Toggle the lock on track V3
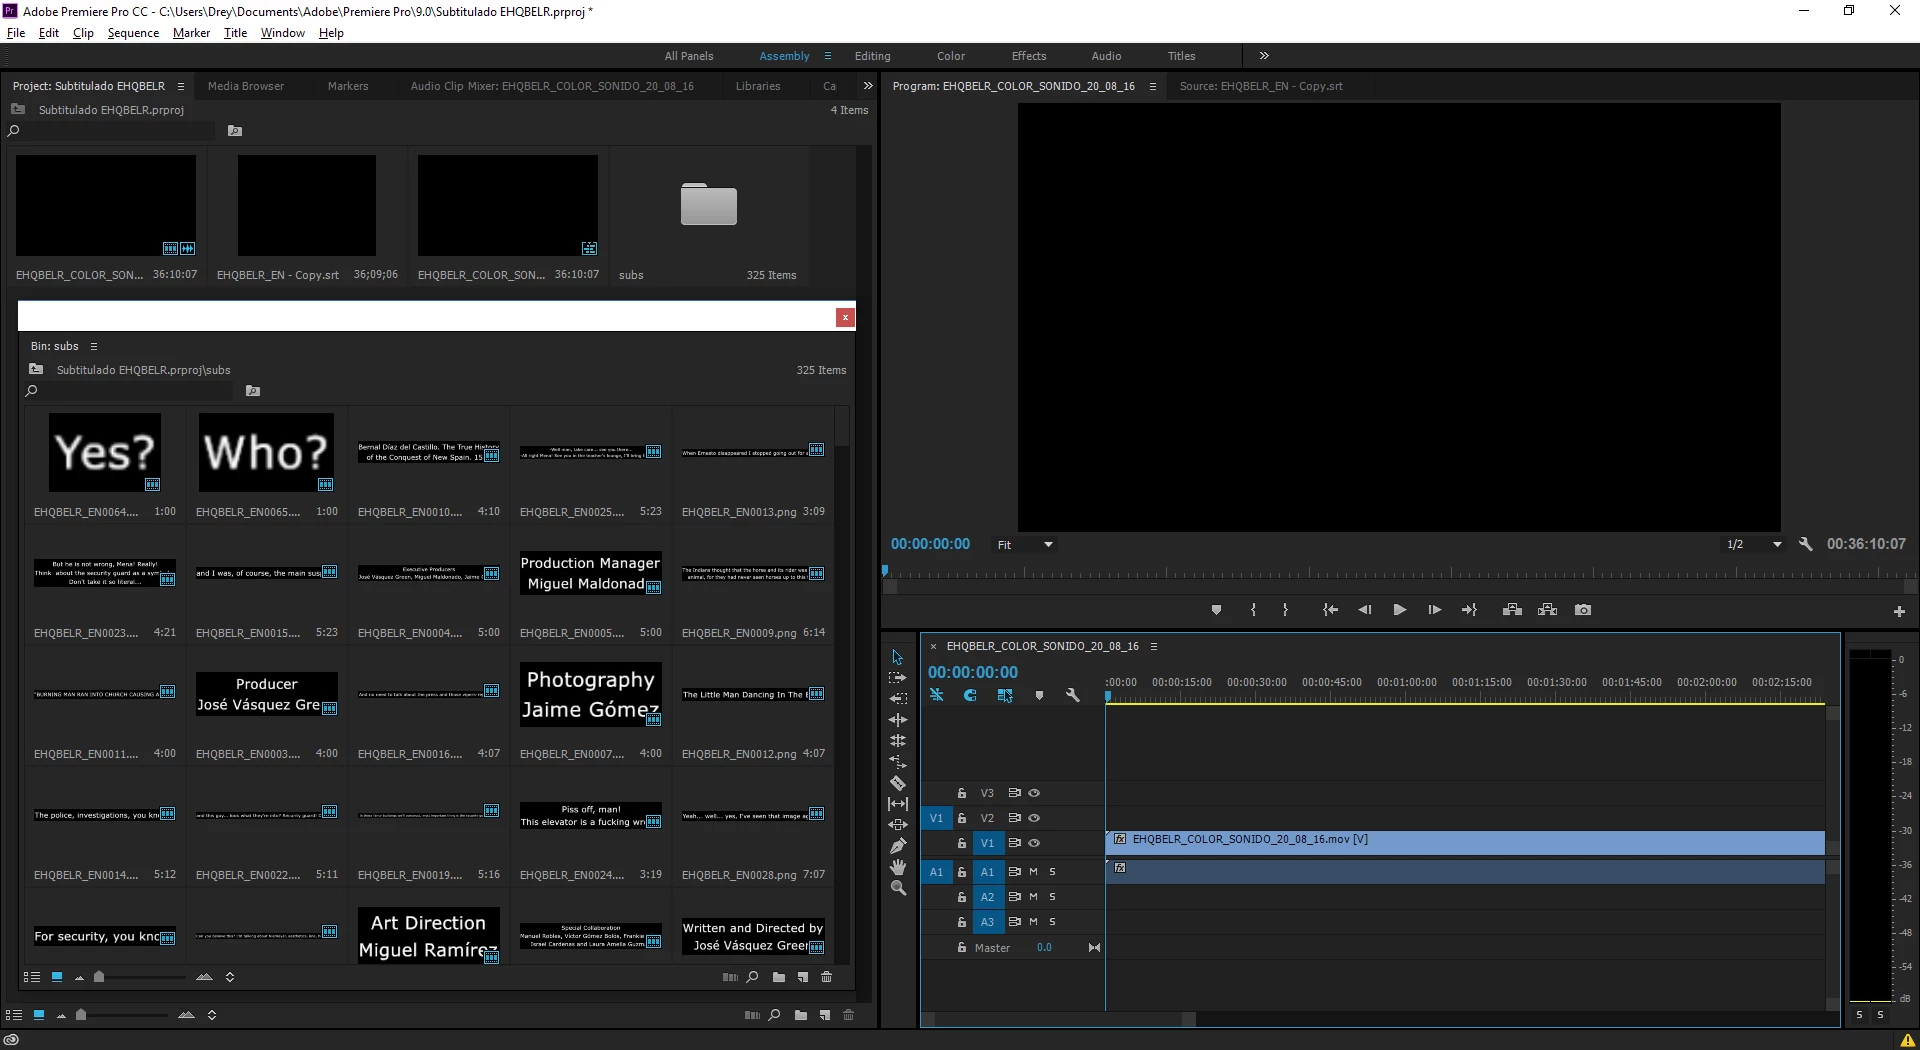 962,793
